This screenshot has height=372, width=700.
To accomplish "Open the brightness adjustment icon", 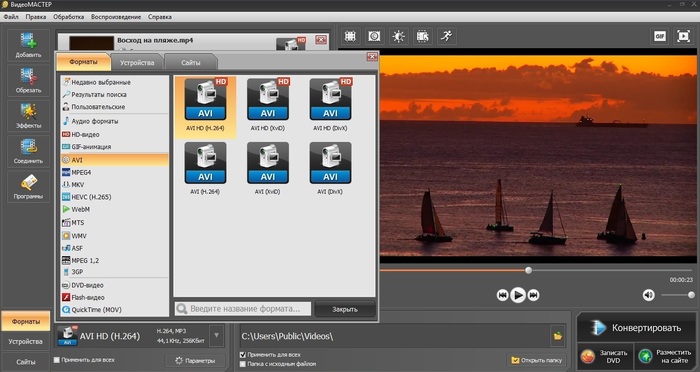I will [x=398, y=36].
